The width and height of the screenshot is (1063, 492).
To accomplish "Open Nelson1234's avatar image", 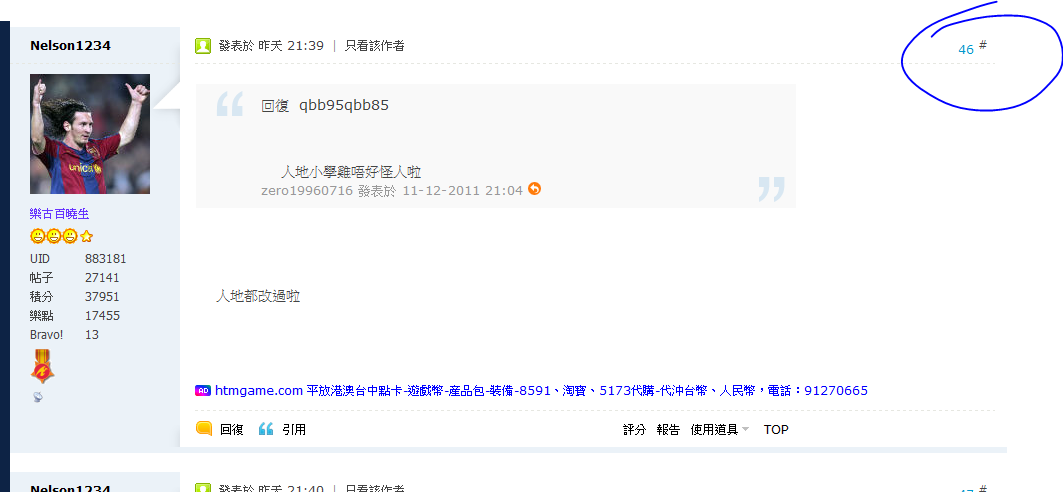I will 90,134.
